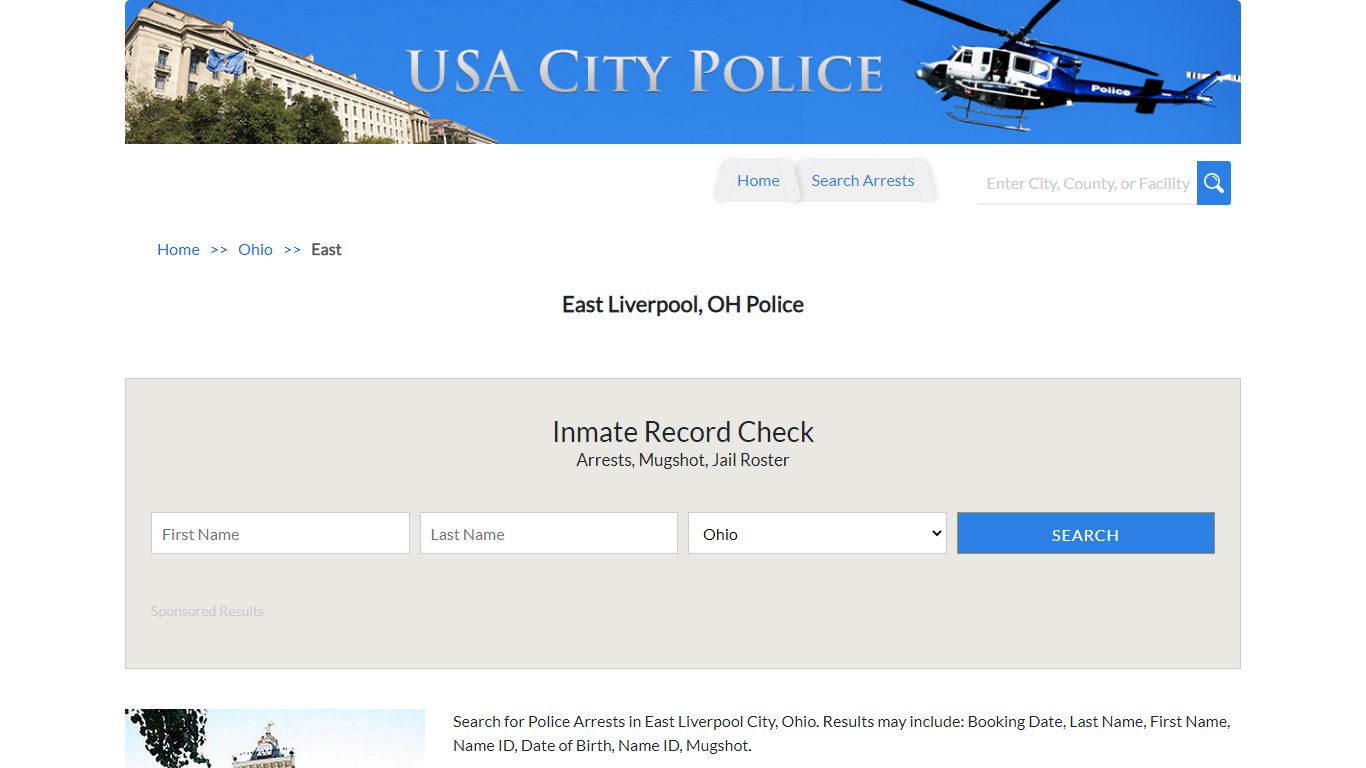1366x768 pixels.
Task: Open the East Liverpool building photo
Action: 275,738
